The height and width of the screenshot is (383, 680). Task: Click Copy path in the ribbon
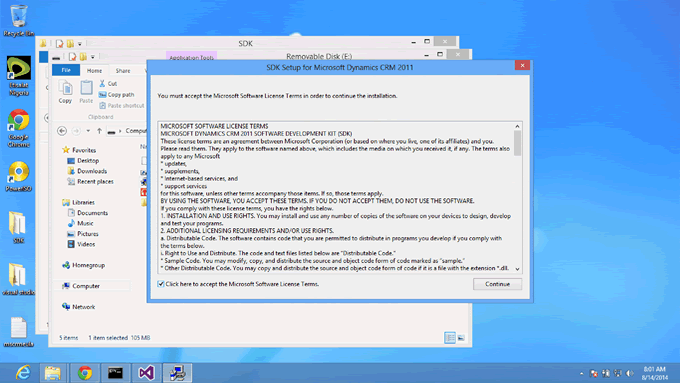click(x=117, y=95)
